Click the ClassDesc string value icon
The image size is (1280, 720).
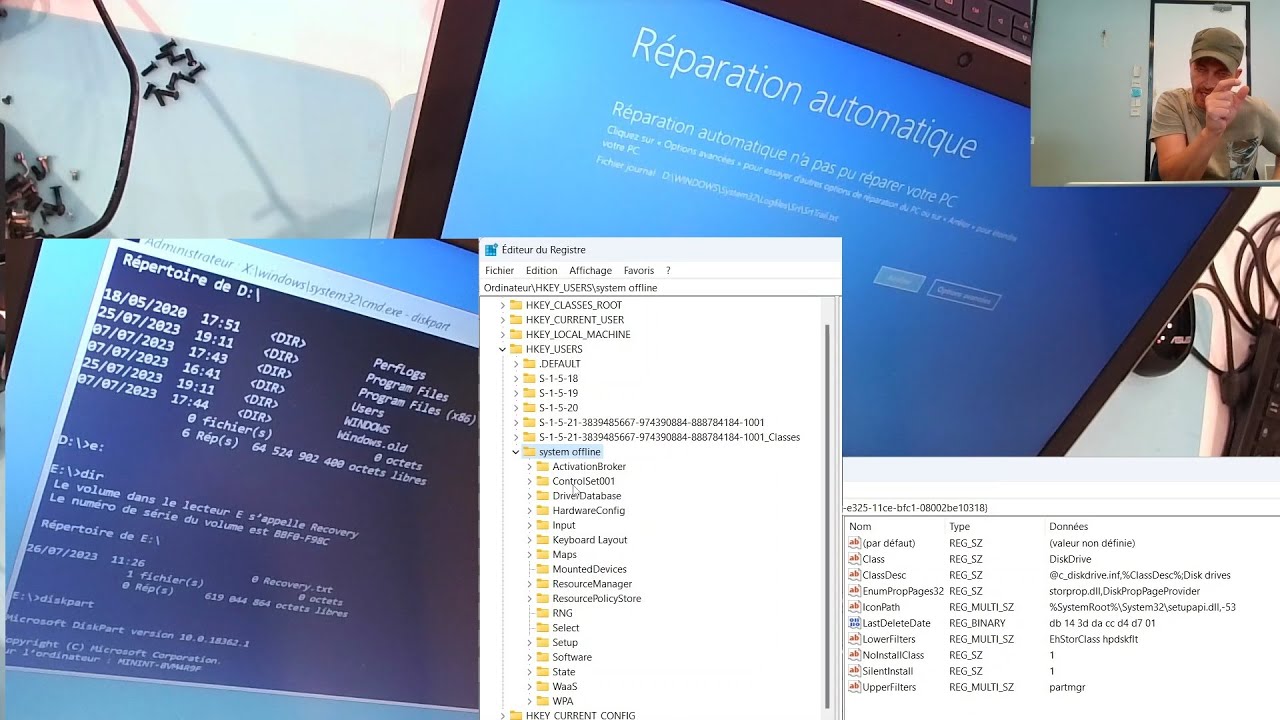(854, 575)
